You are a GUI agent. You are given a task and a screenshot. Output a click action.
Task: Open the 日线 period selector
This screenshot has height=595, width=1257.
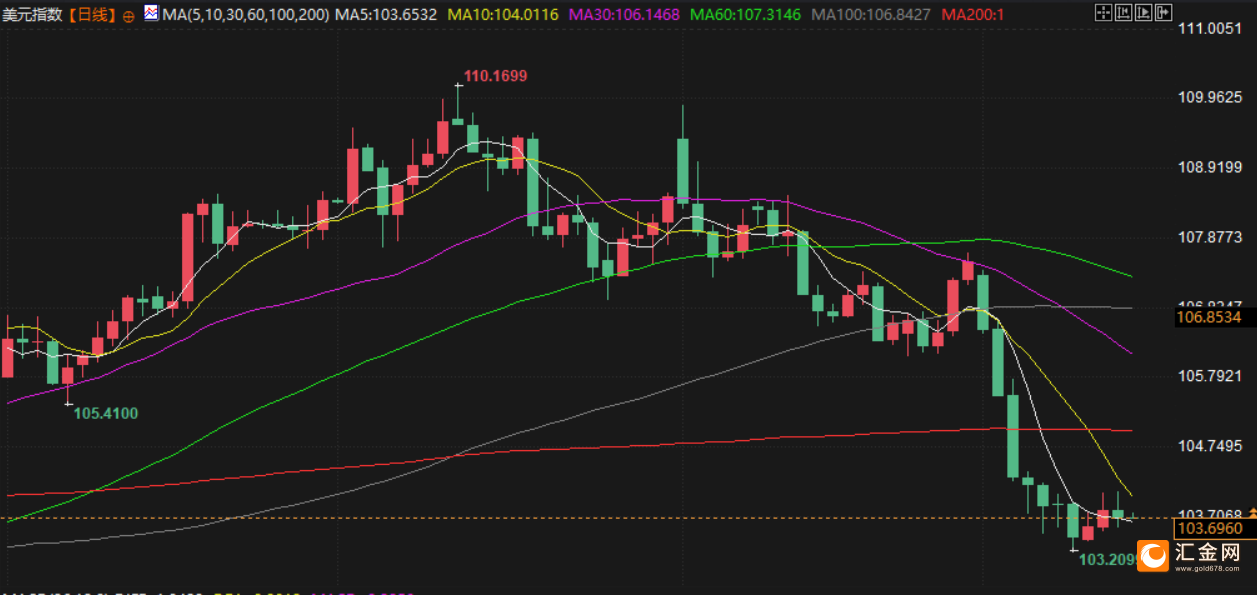pyautogui.click(x=91, y=15)
